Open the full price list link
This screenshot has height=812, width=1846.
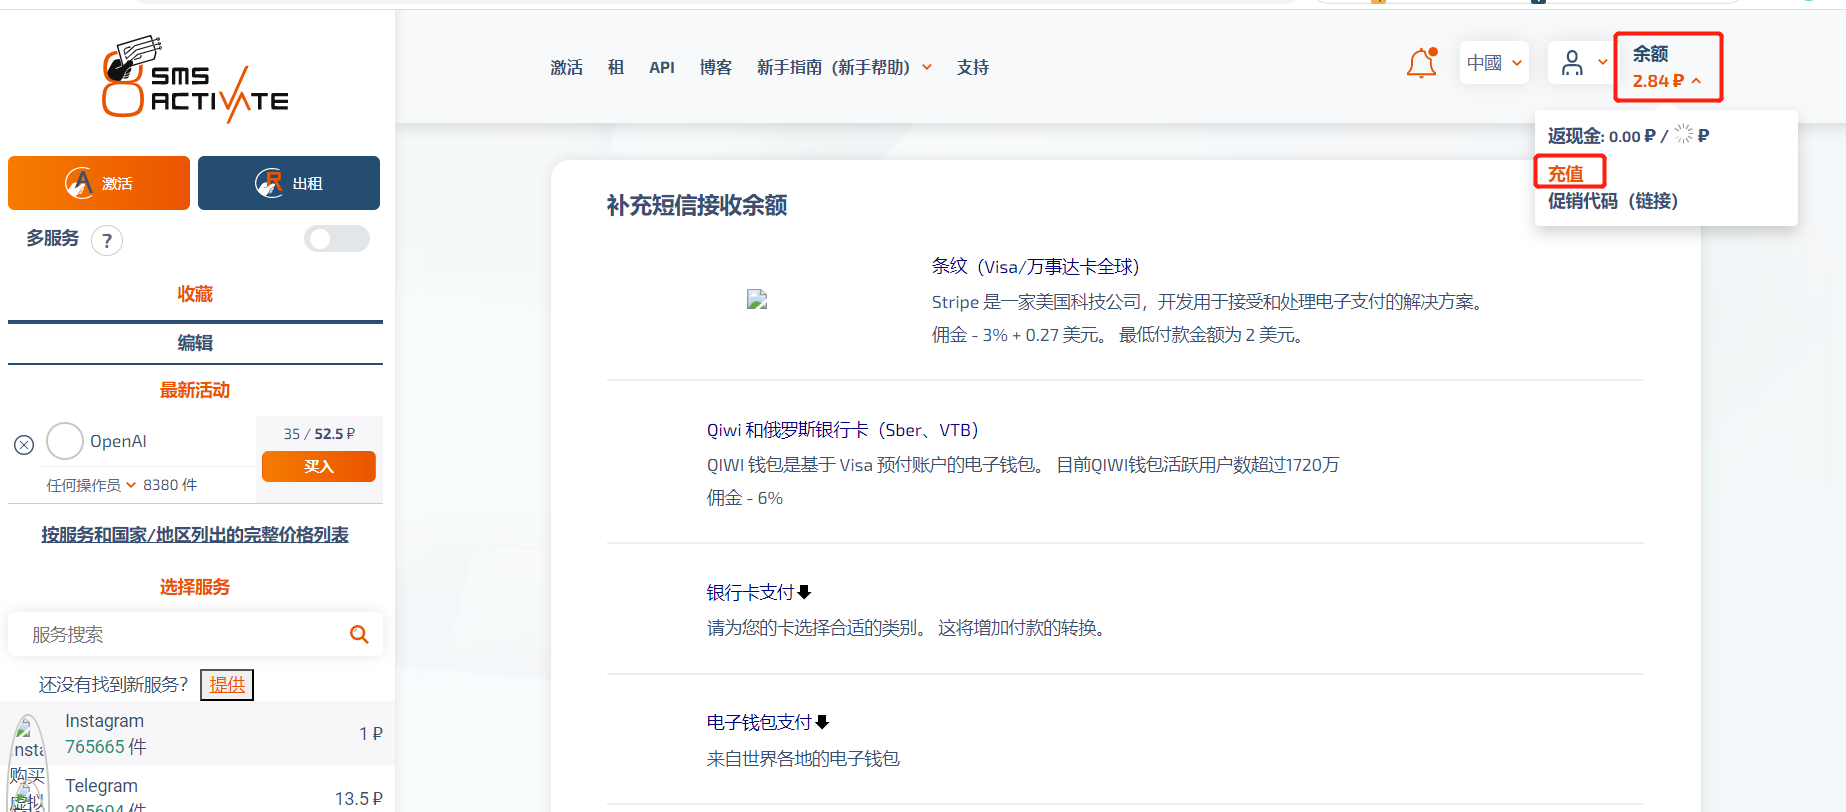[195, 535]
